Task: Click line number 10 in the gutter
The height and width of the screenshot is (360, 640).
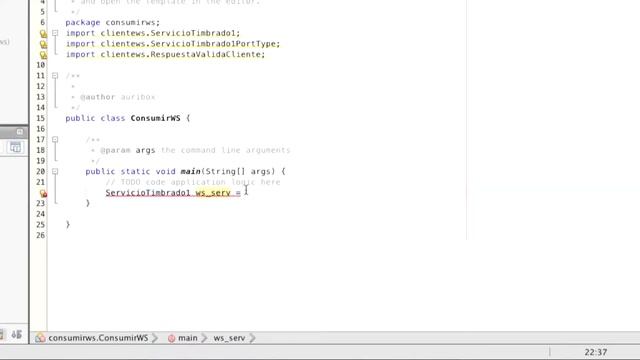Action: point(40,65)
